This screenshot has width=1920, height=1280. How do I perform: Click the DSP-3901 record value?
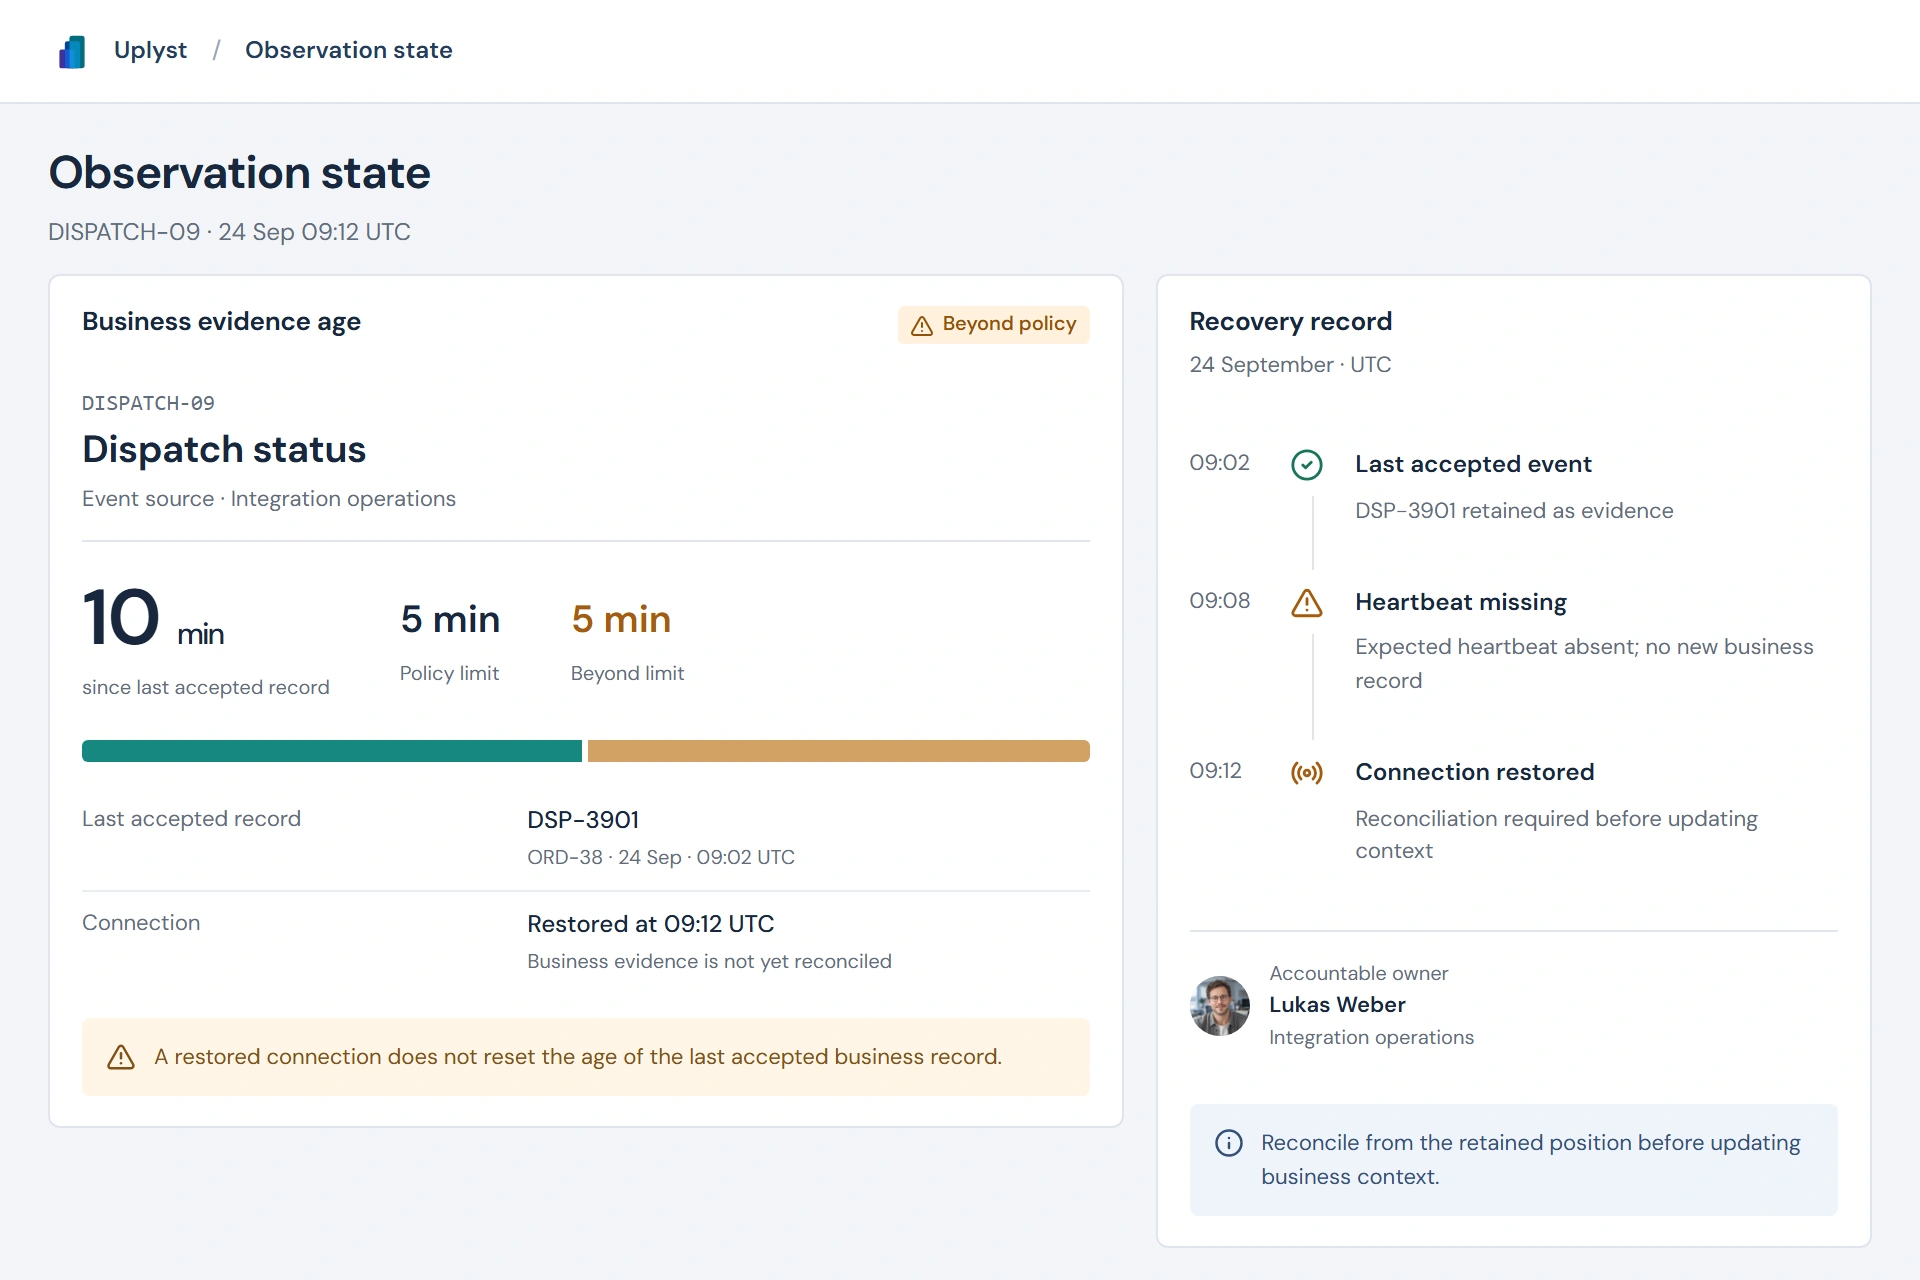(x=583, y=820)
